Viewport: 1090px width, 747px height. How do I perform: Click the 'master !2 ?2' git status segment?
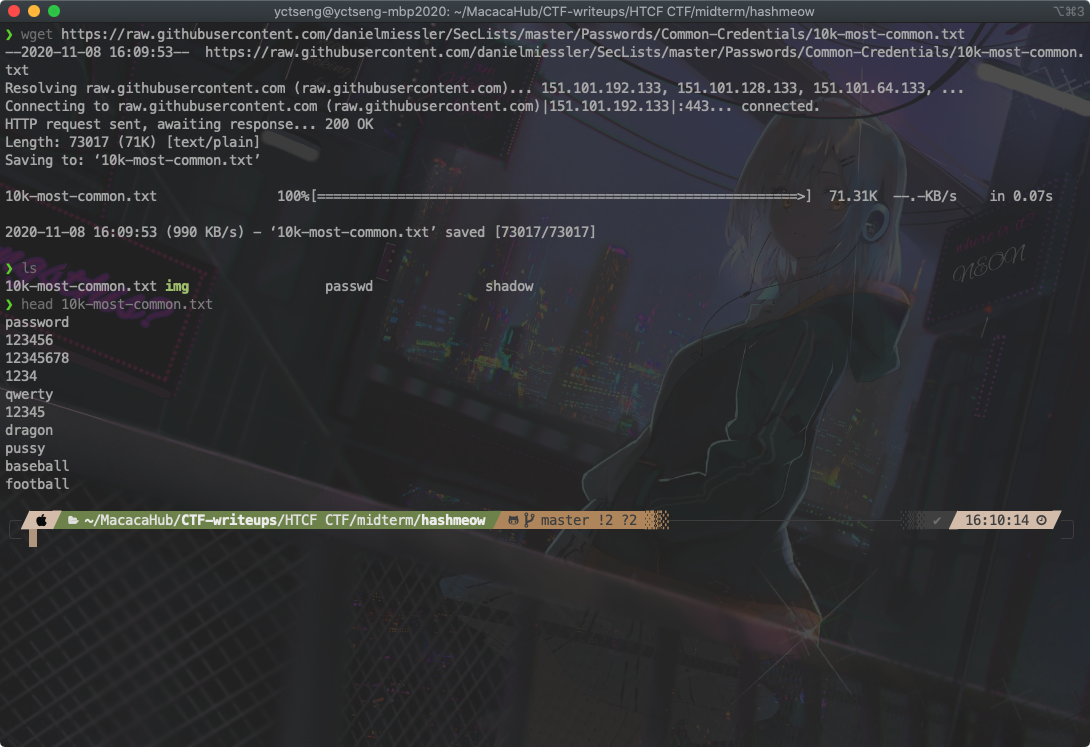tap(589, 520)
